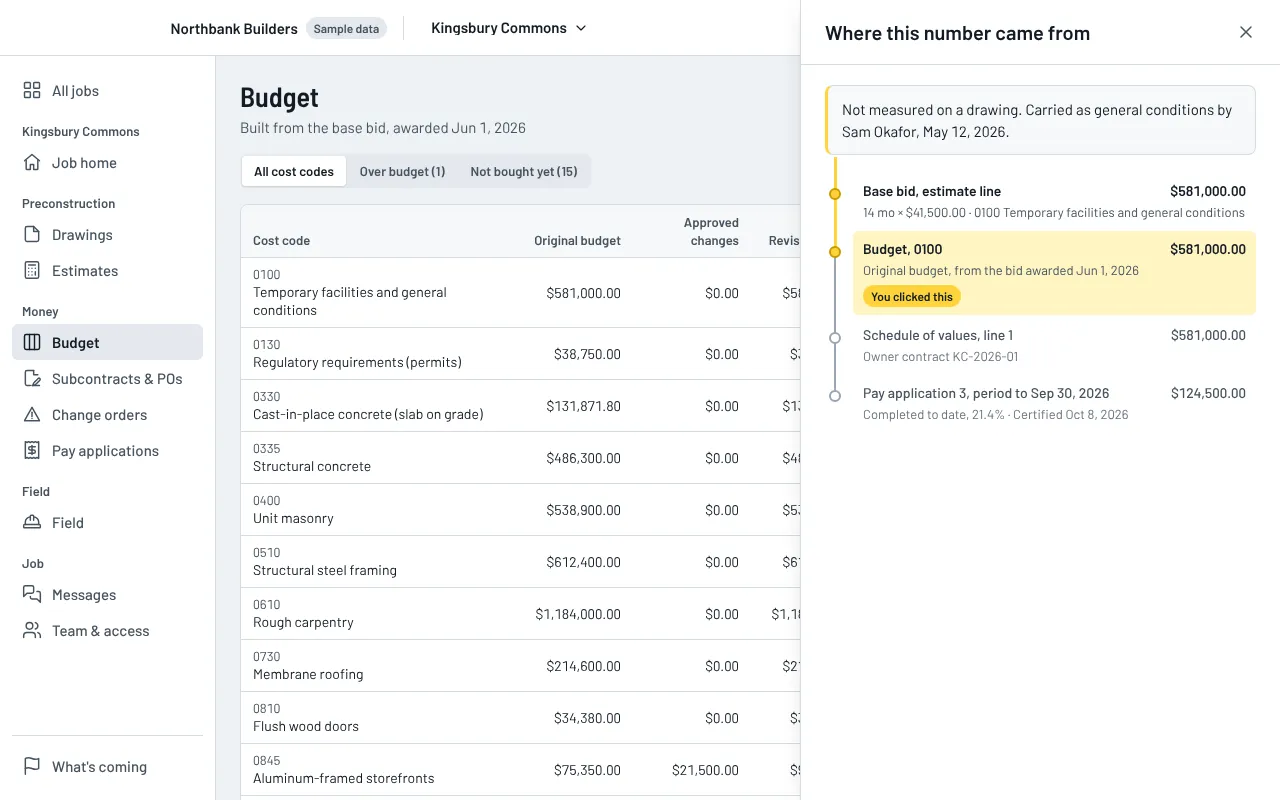Select the Structural steel framing row
This screenshot has width=1280, height=800.
coord(520,562)
